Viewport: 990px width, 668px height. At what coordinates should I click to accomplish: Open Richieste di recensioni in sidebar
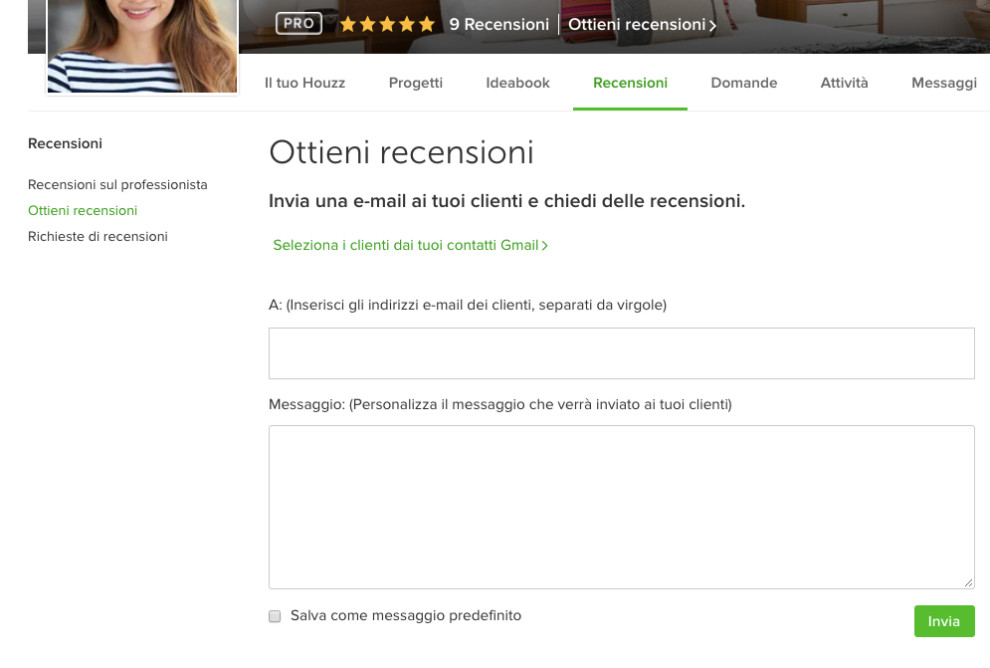pyautogui.click(x=98, y=237)
